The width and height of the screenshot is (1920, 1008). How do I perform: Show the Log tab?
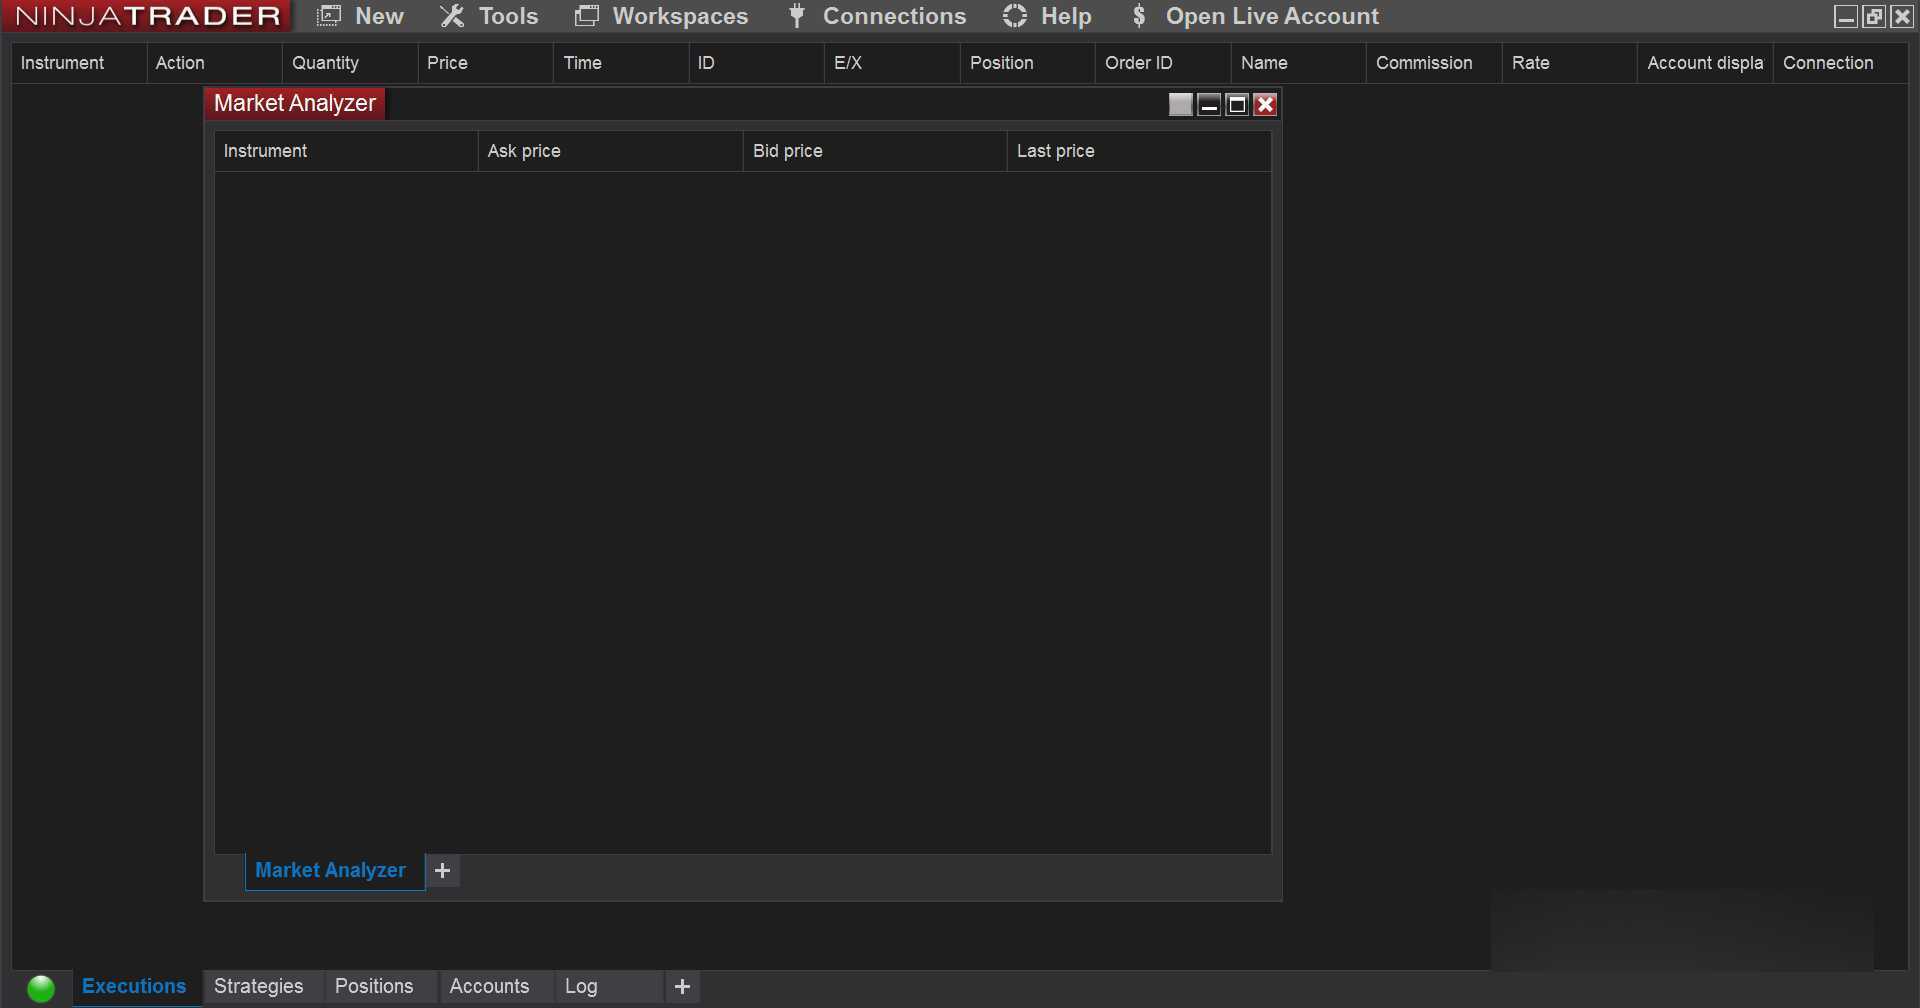coord(581,986)
